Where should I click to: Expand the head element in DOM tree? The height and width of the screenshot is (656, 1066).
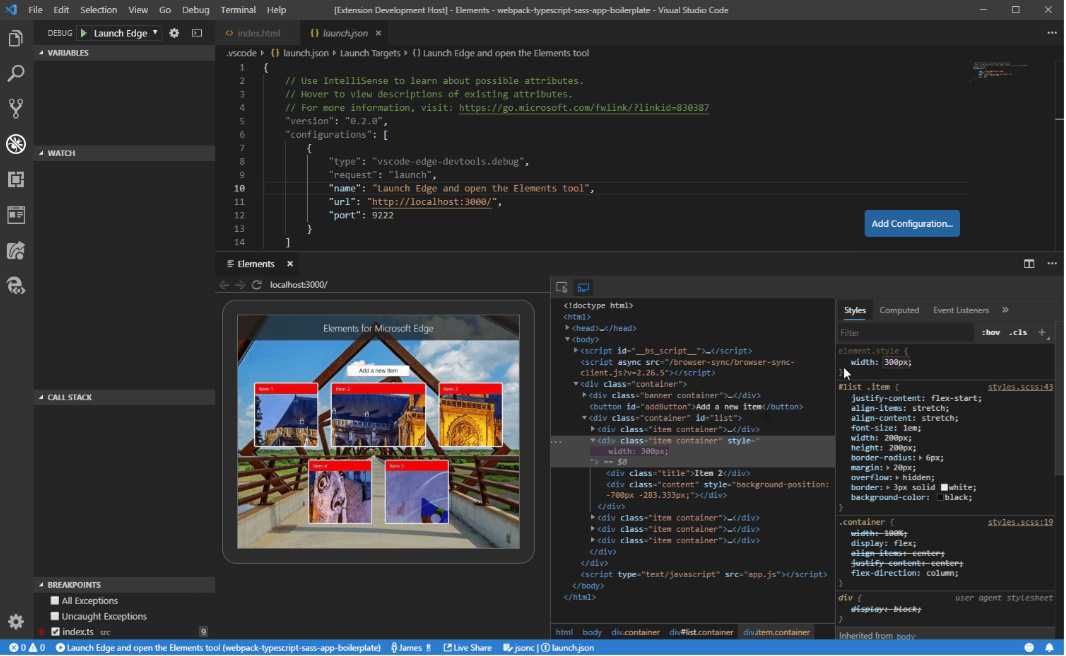point(568,328)
